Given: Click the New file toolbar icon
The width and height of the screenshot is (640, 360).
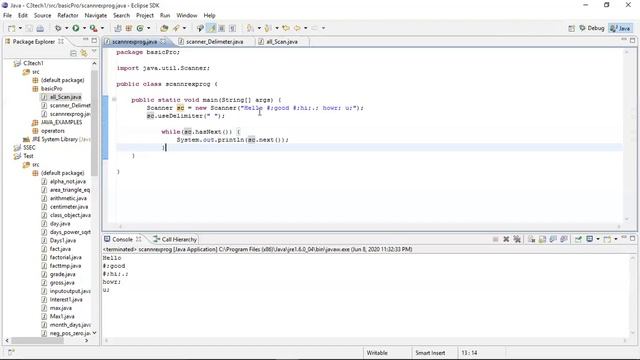Looking at the screenshot, I should pyautogui.click(x=12, y=28).
